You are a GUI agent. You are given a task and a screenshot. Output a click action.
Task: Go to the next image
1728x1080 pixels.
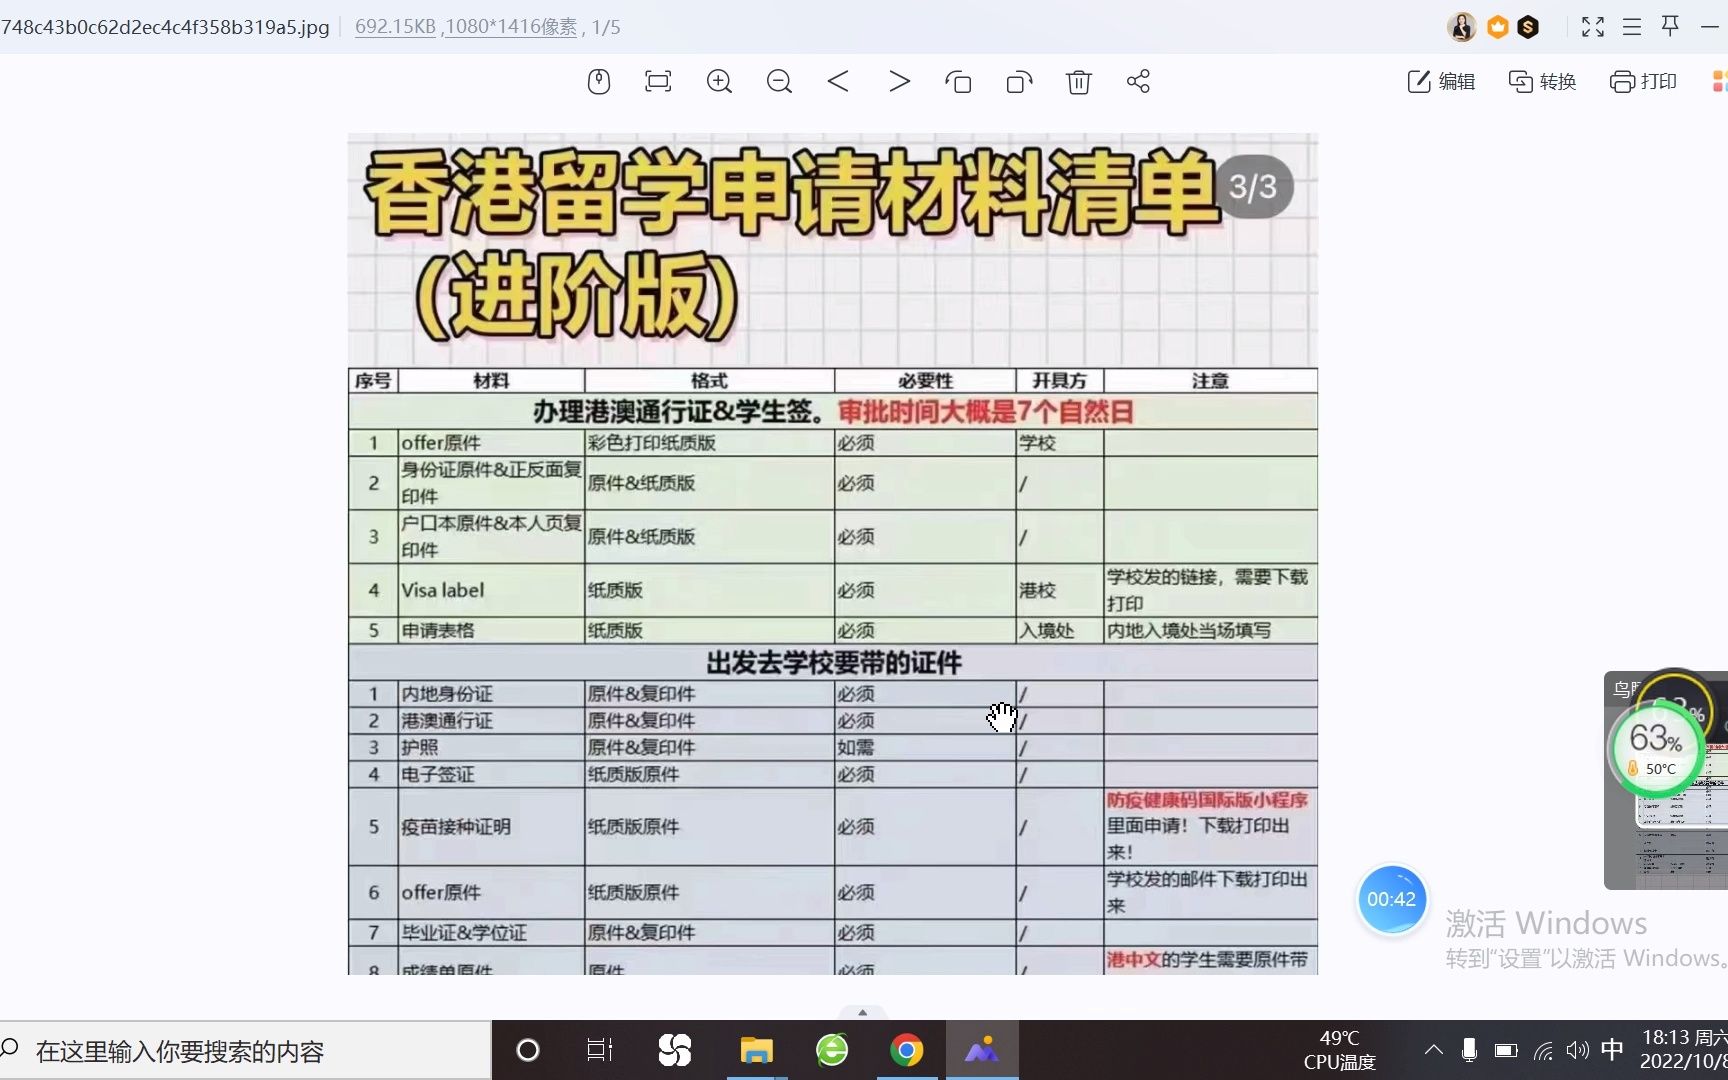(899, 81)
